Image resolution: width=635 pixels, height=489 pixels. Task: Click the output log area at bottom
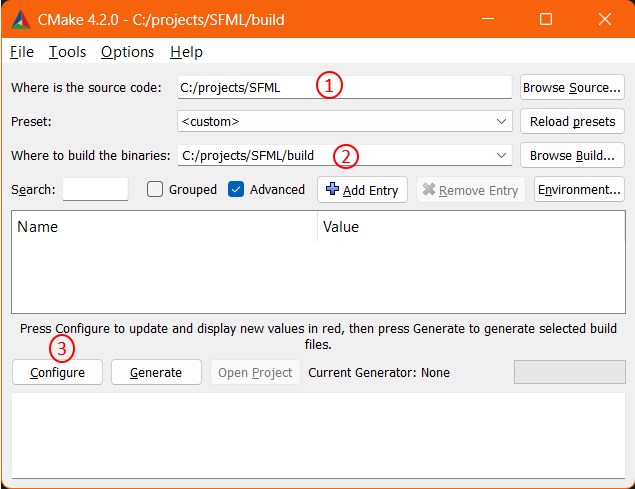[x=318, y=436]
